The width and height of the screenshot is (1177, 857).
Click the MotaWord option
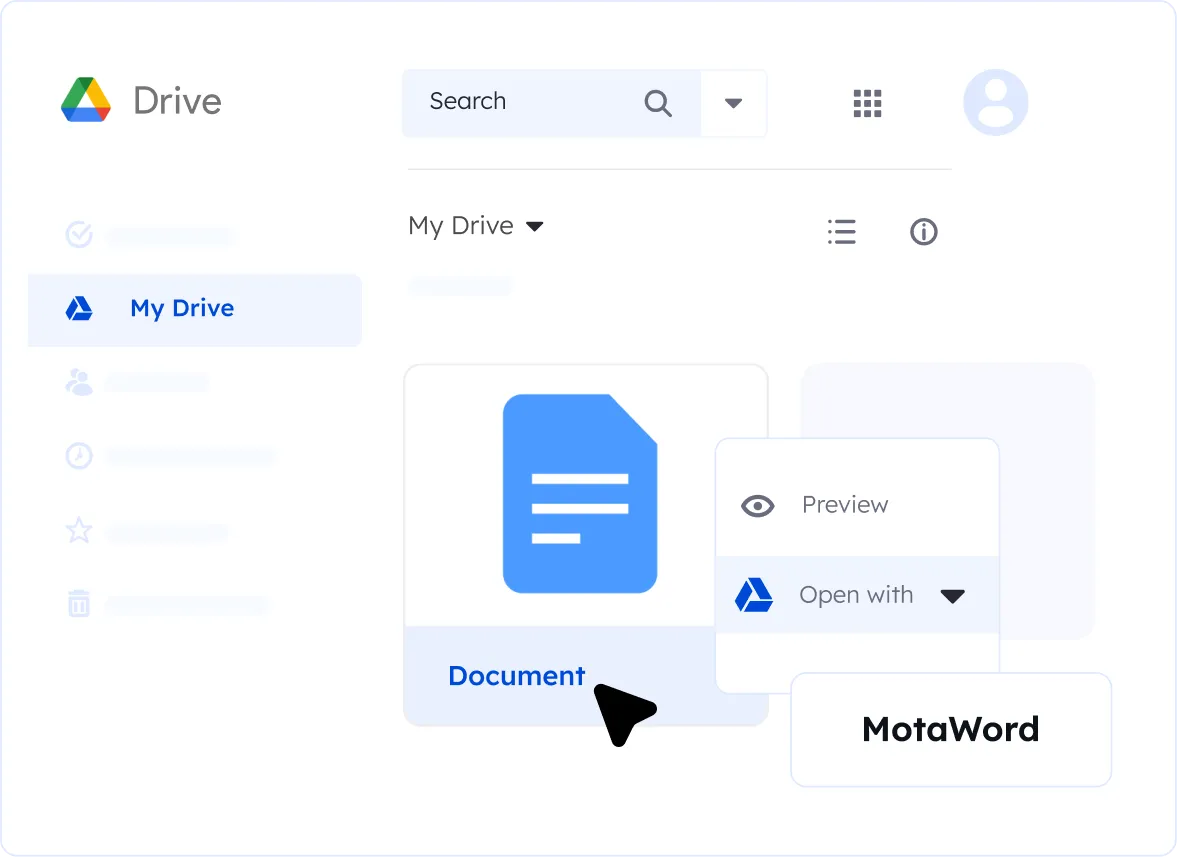pyautogui.click(x=950, y=729)
